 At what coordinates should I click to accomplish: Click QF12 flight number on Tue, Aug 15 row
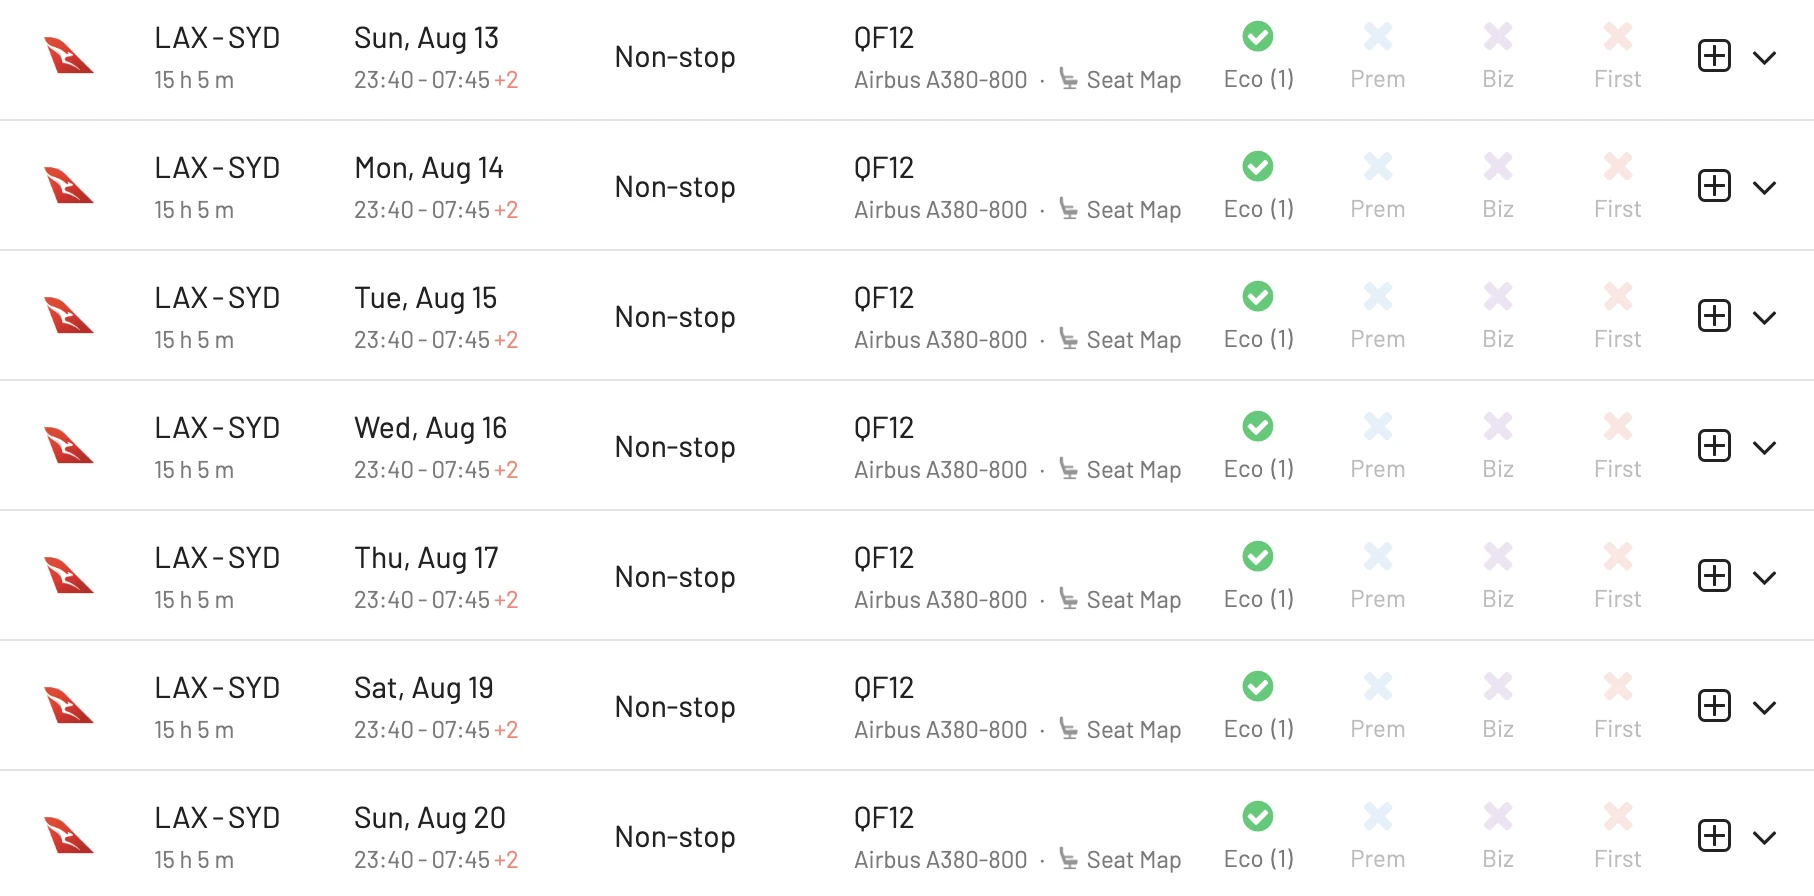[x=884, y=298]
